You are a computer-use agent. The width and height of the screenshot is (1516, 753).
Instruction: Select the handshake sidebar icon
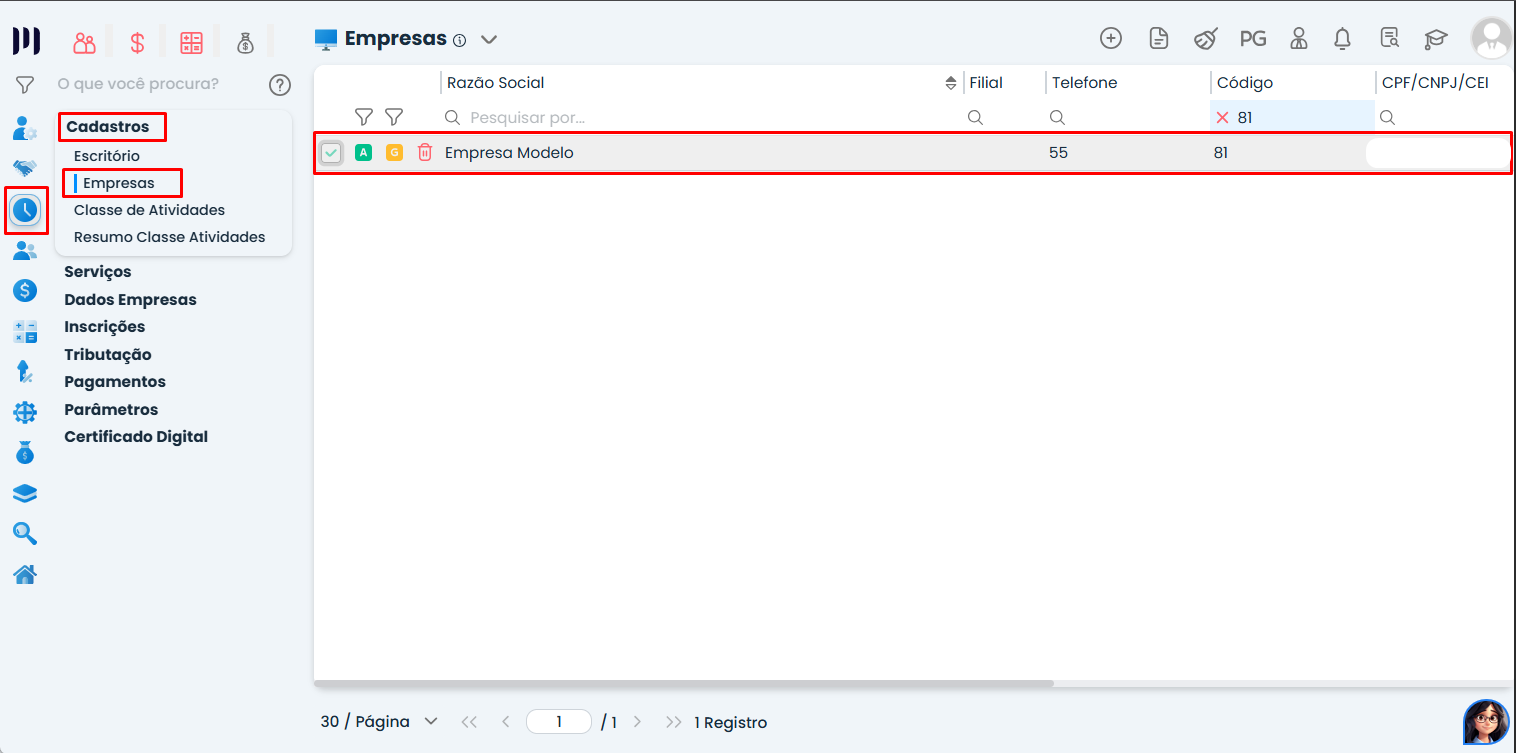coord(25,168)
